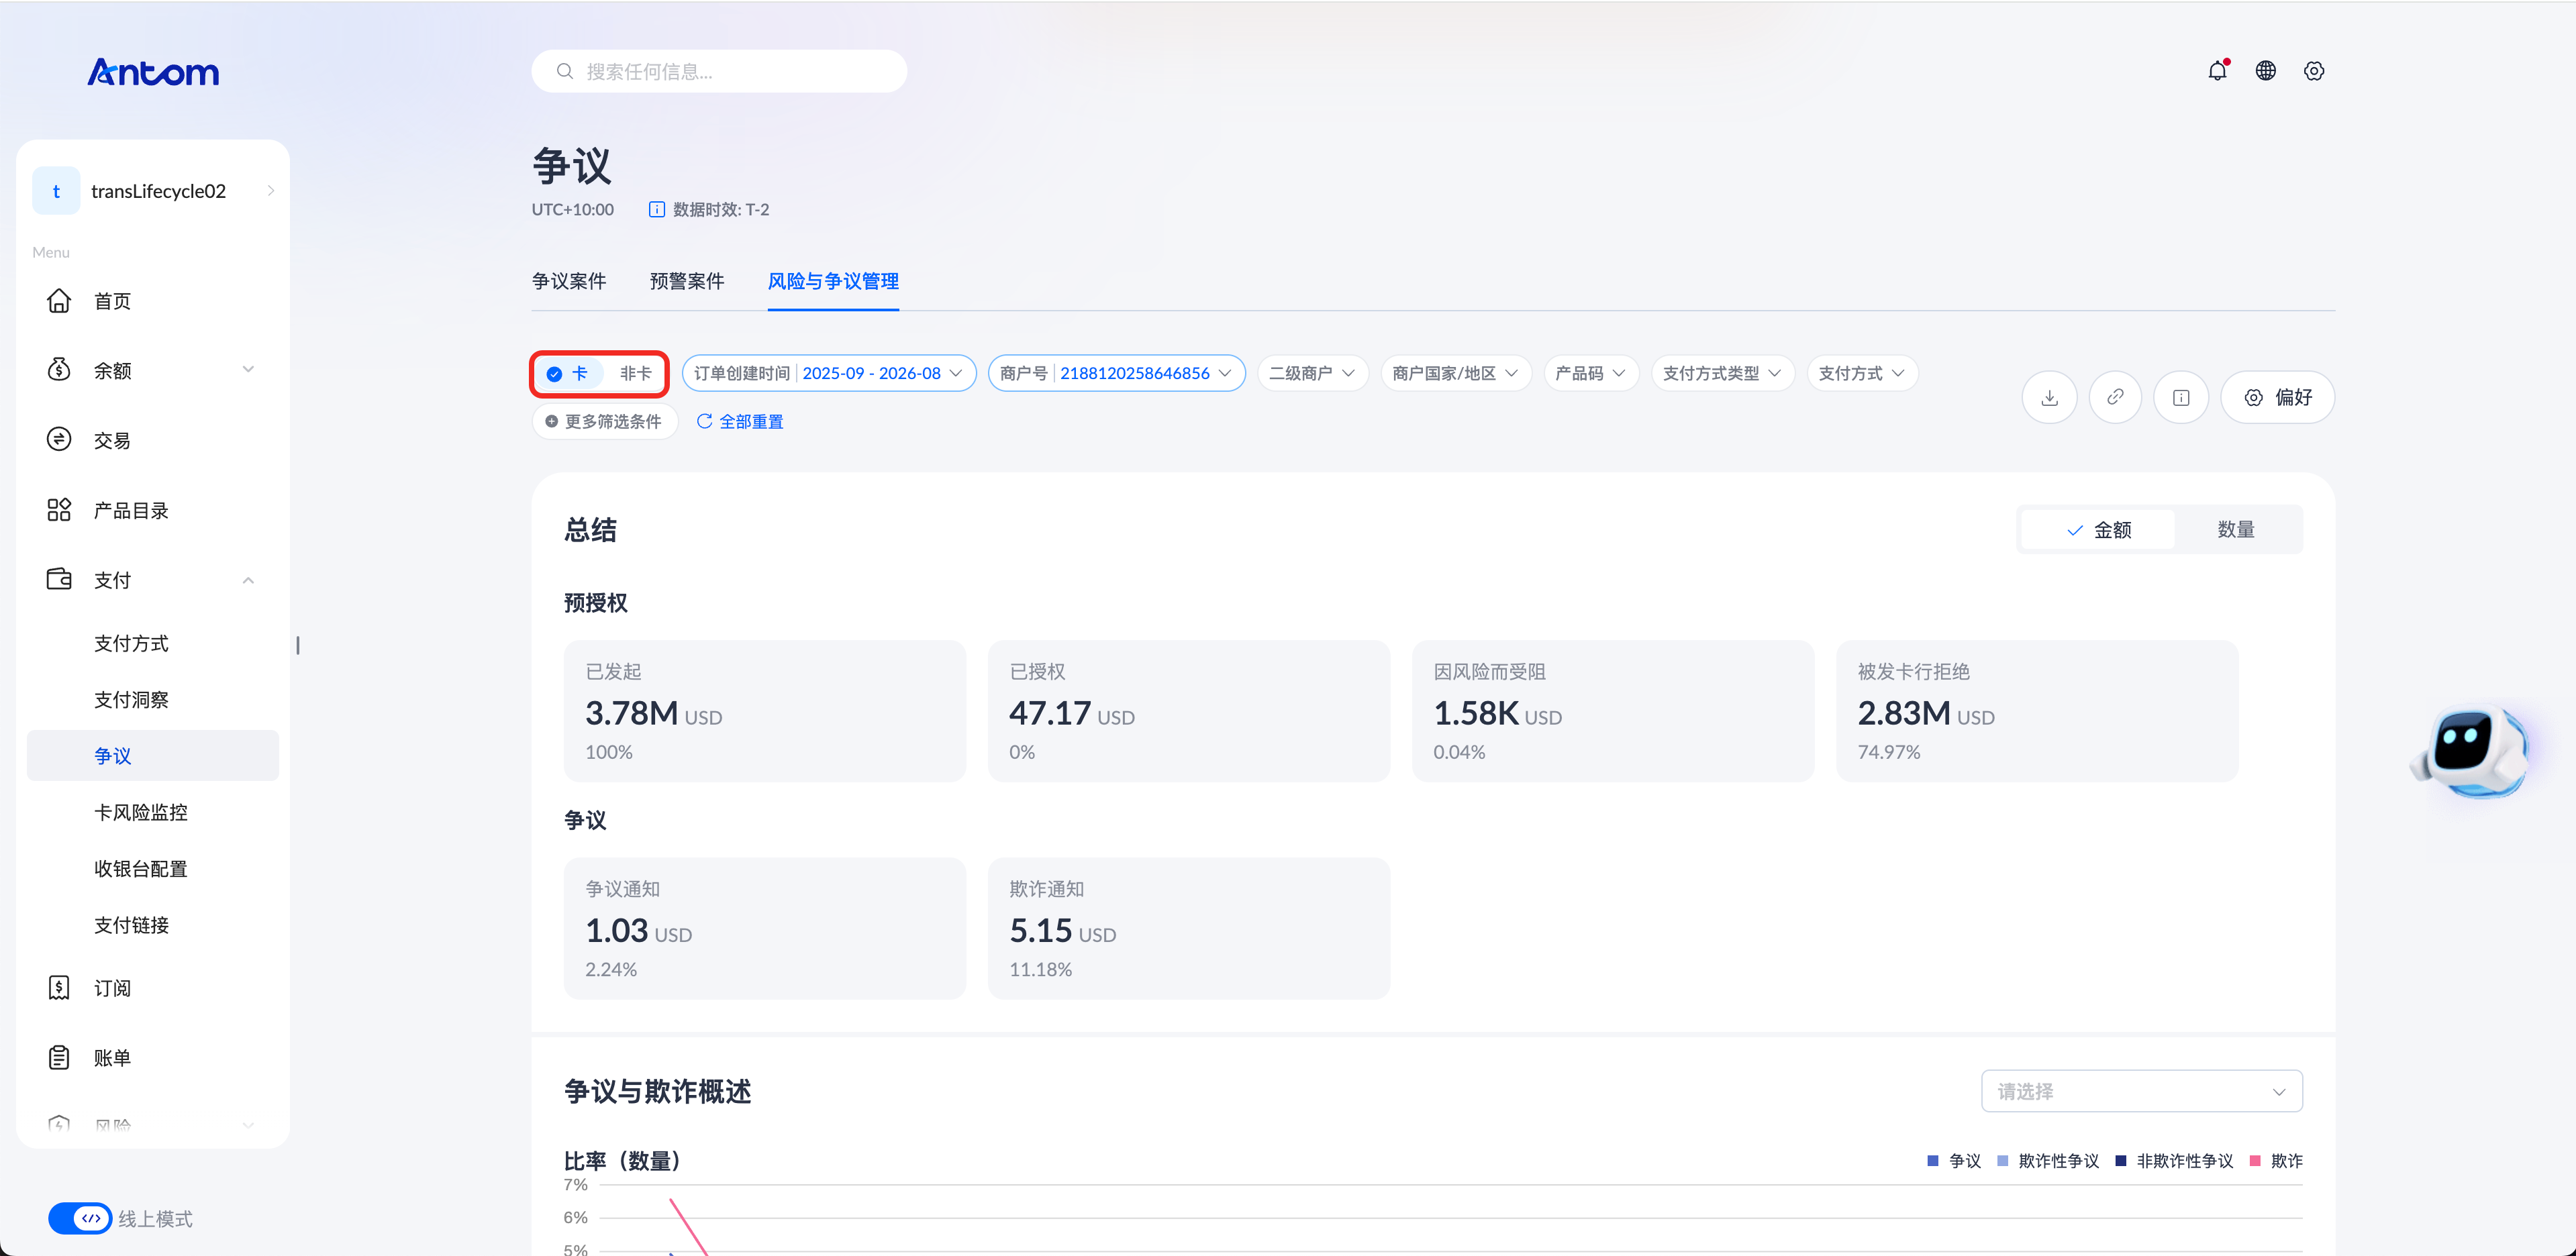Image resolution: width=2576 pixels, height=1256 pixels.
Task: Open the 订单创建时间 date range dropdown
Action: (828, 373)
